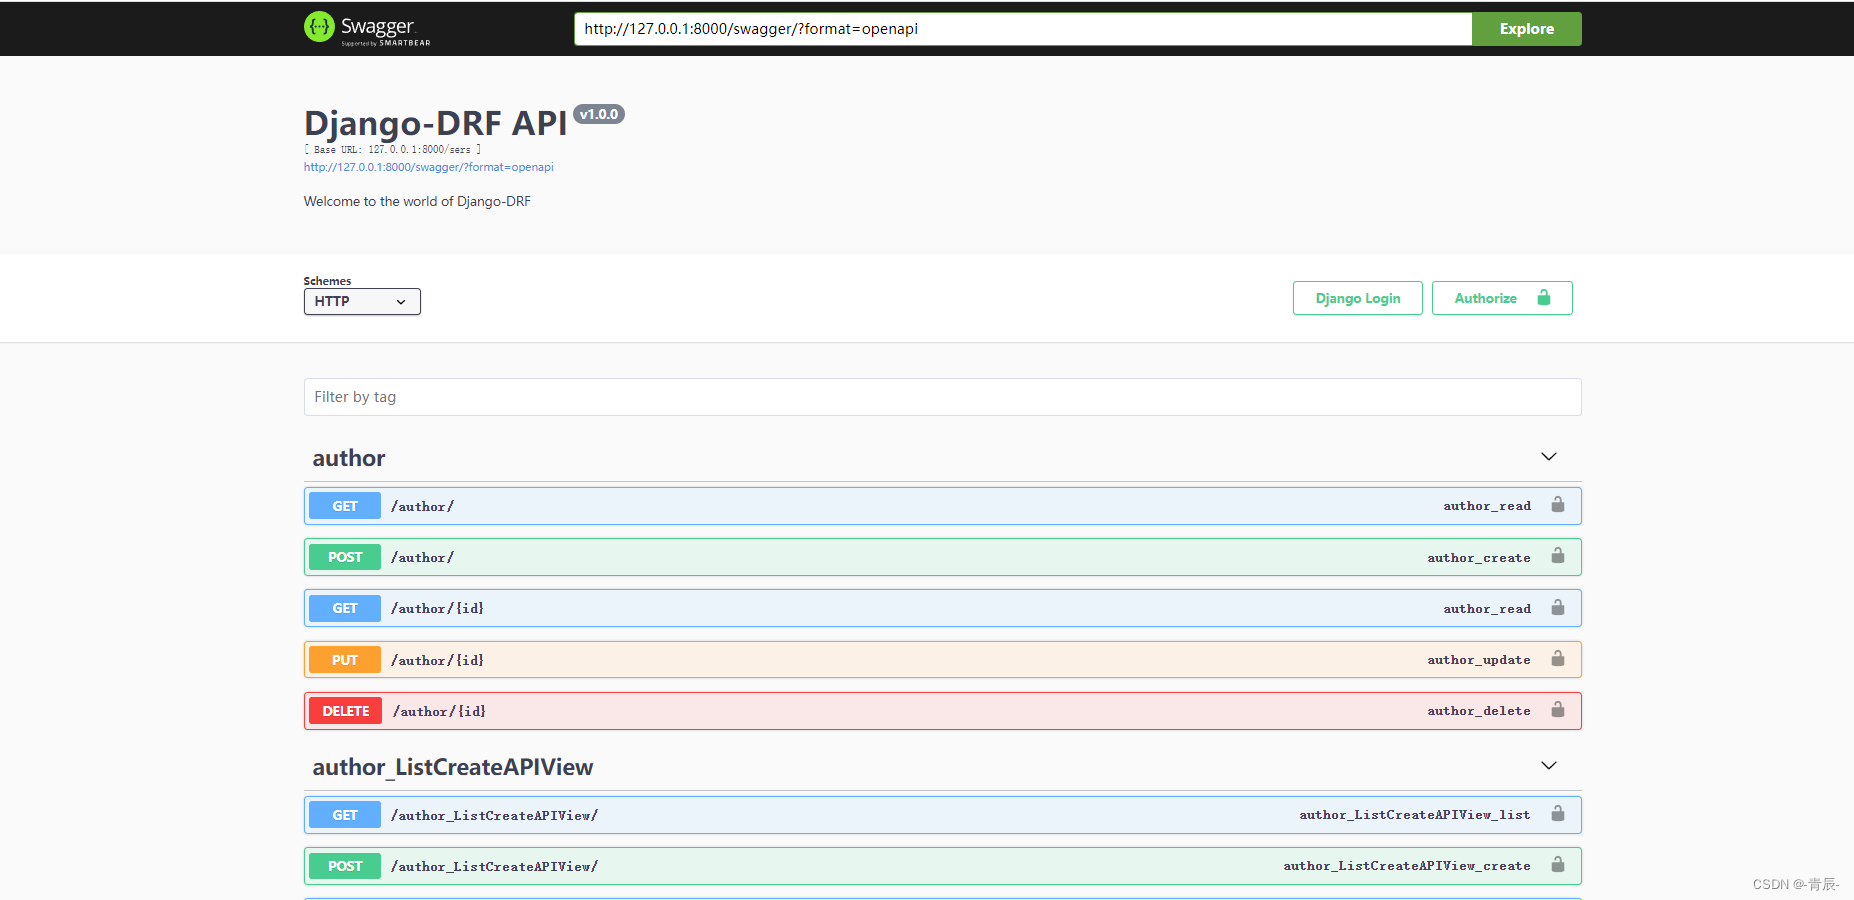1854x900 pixels.
Task: Click the author_update operation ID text
Action: (1479, 660)
